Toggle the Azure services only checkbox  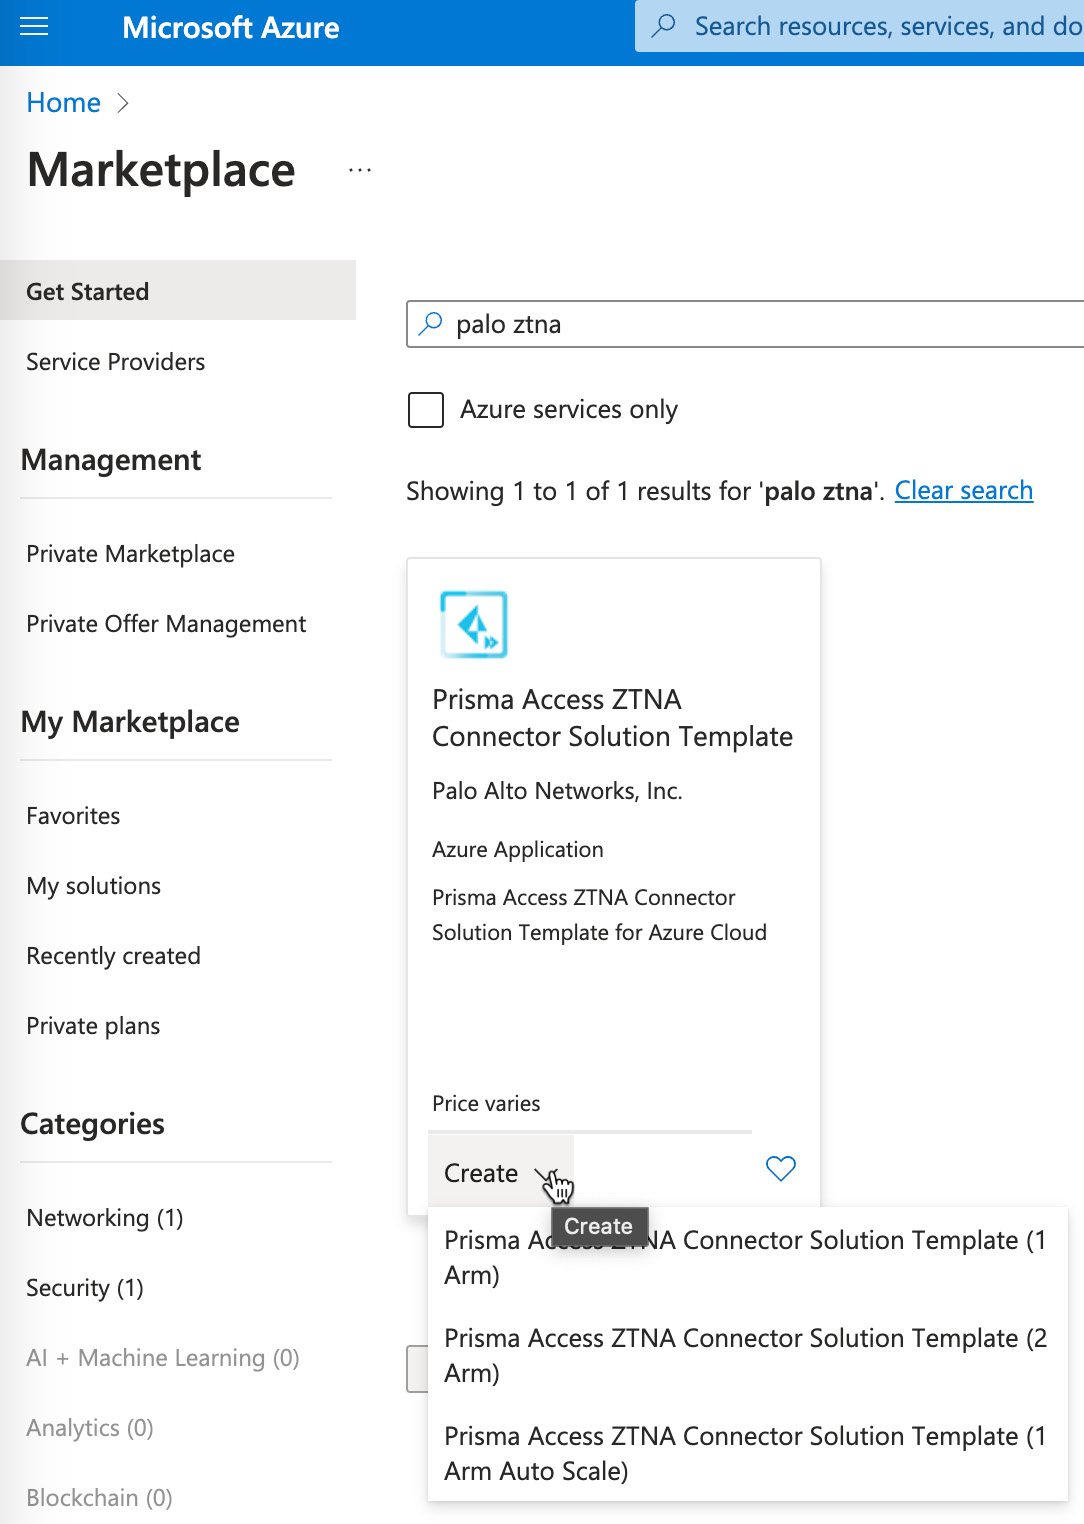[x=426, y=410]
